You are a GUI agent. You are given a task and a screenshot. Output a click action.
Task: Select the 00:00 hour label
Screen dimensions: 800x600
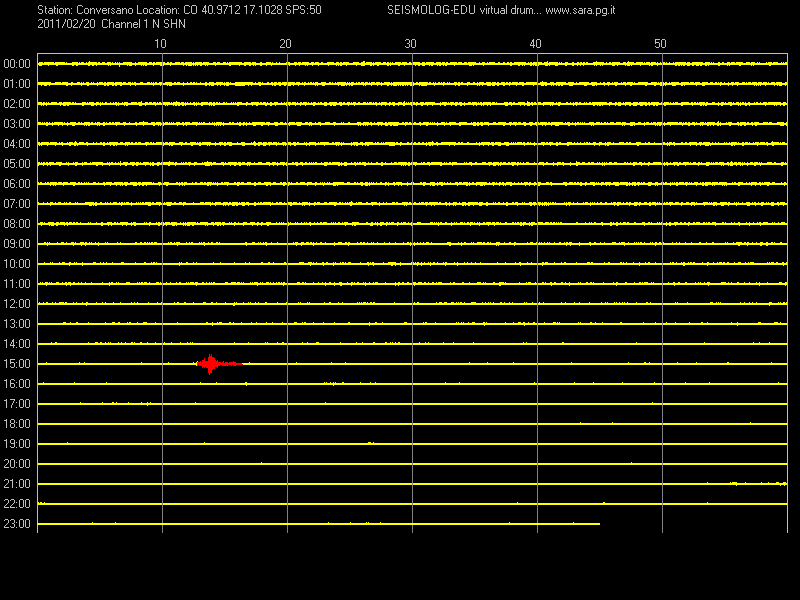[17, 64]
